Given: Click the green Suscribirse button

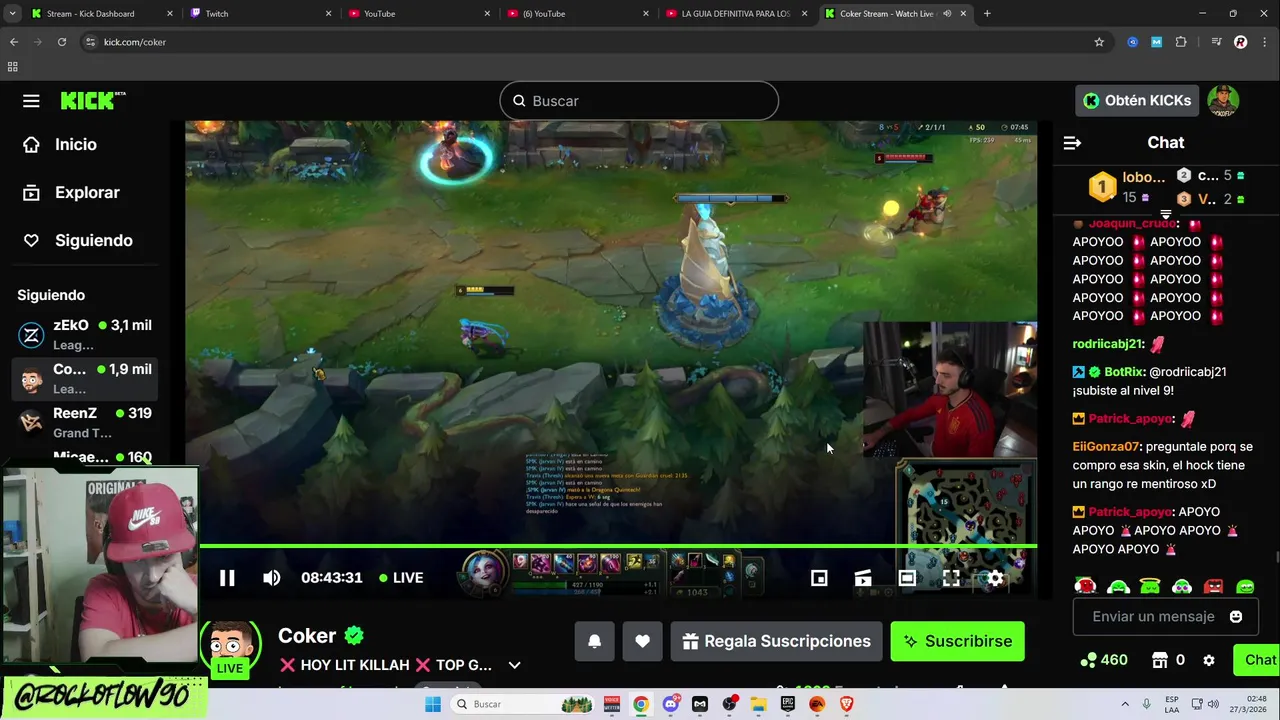Looking at the screenshot, I should pos(957,641).
